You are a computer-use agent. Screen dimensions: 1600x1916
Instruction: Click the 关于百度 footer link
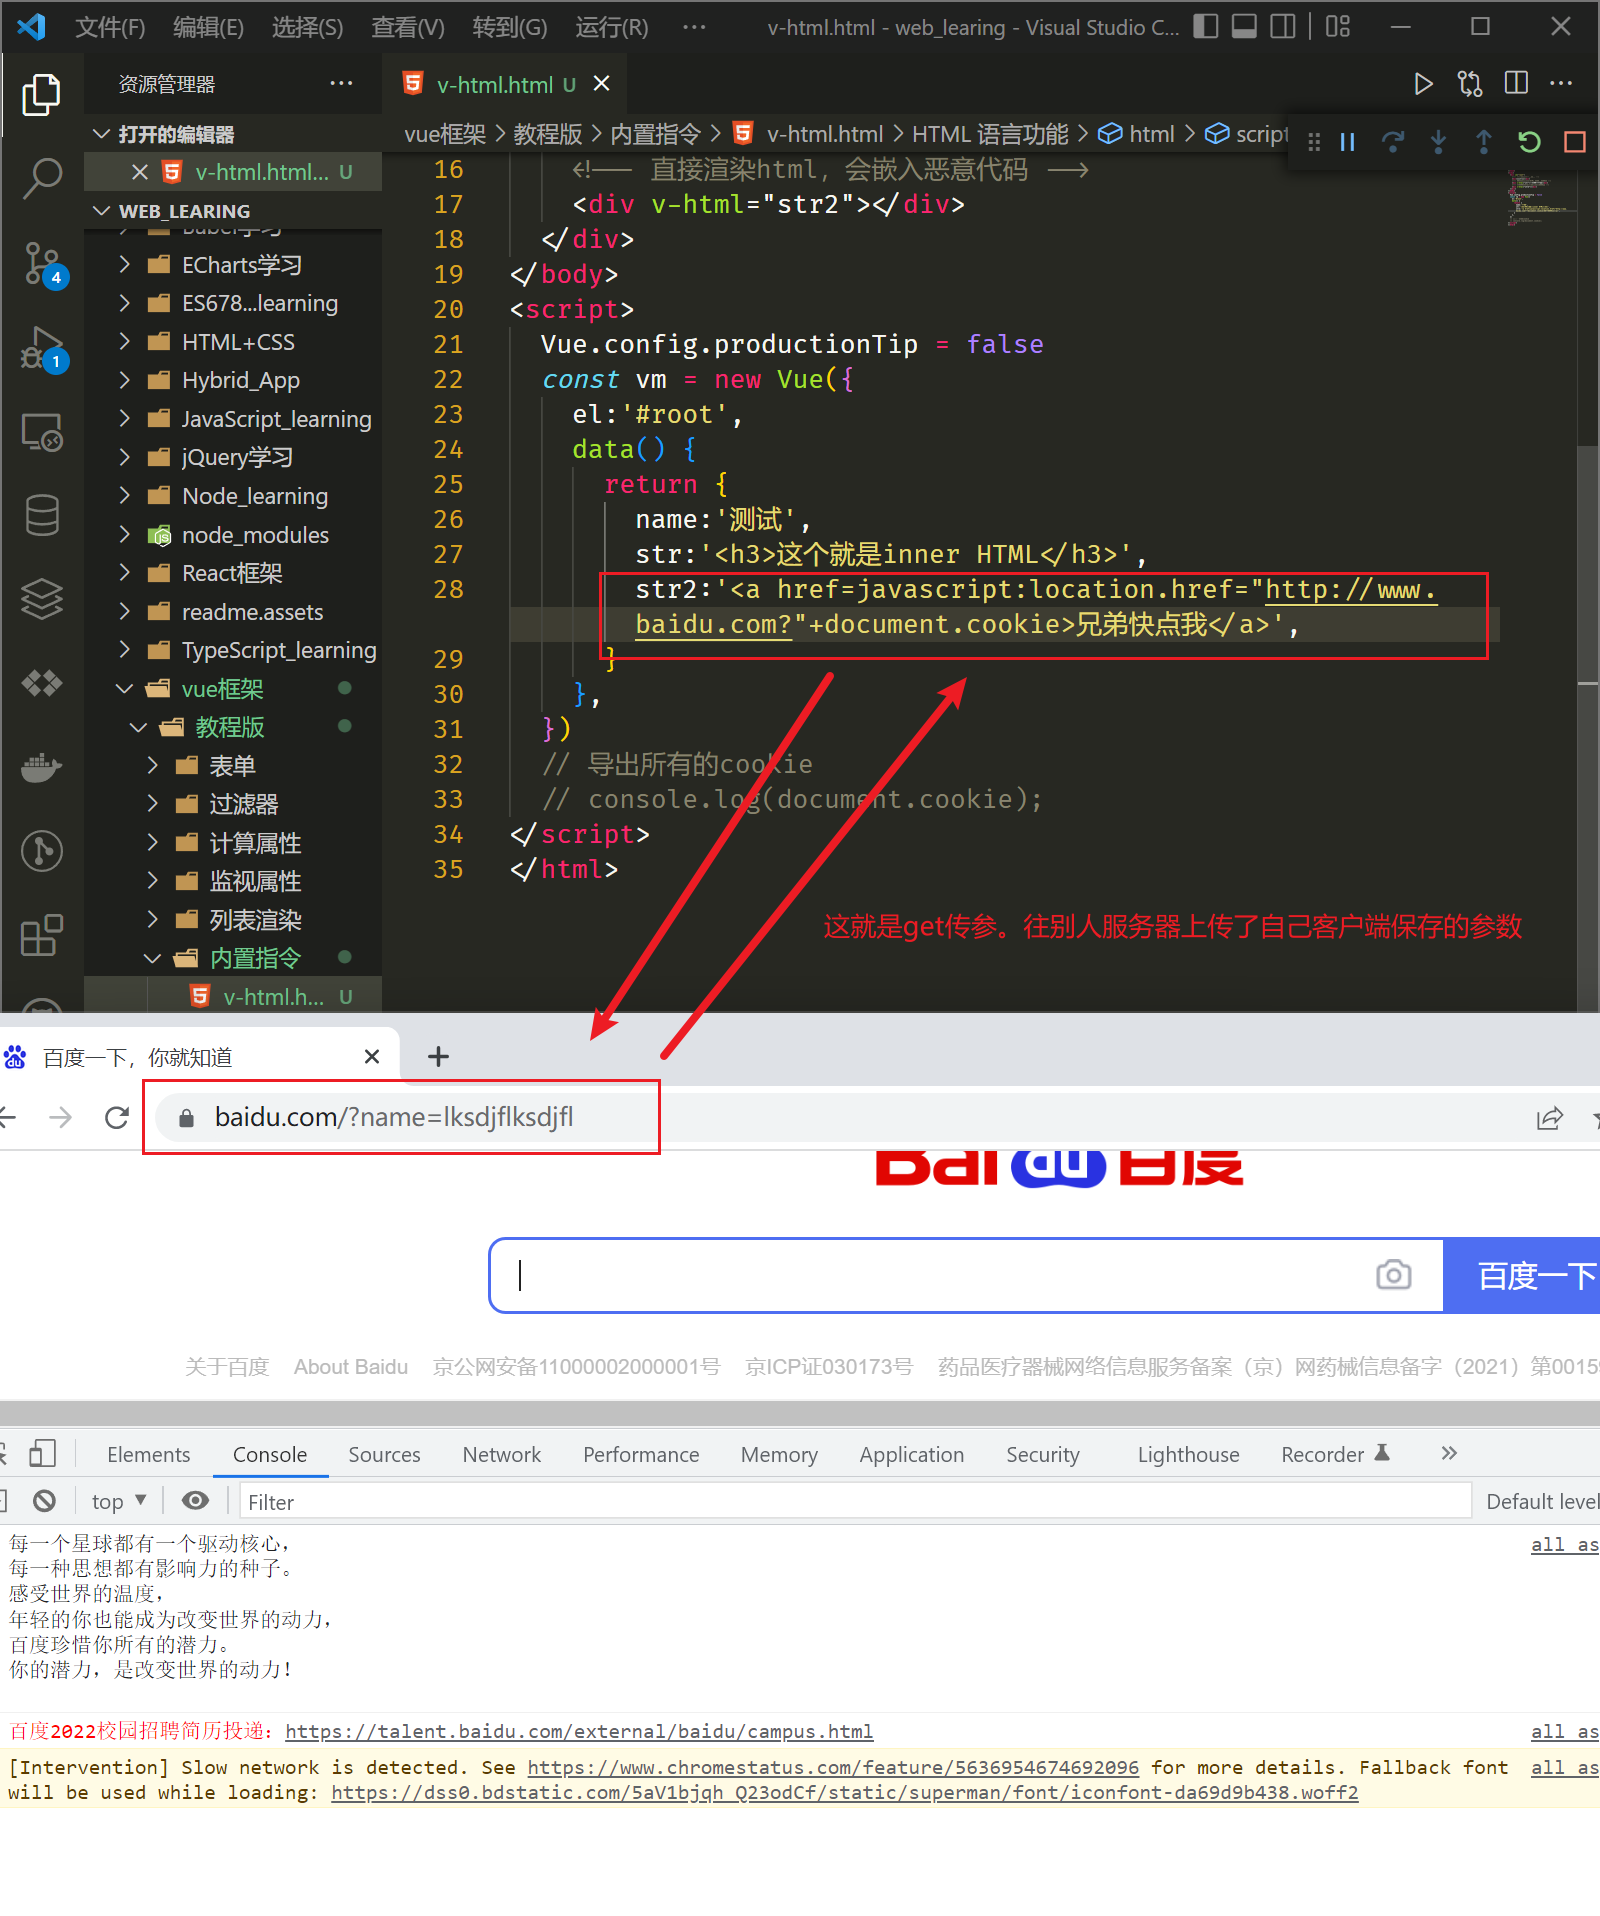pos(227,1366)
